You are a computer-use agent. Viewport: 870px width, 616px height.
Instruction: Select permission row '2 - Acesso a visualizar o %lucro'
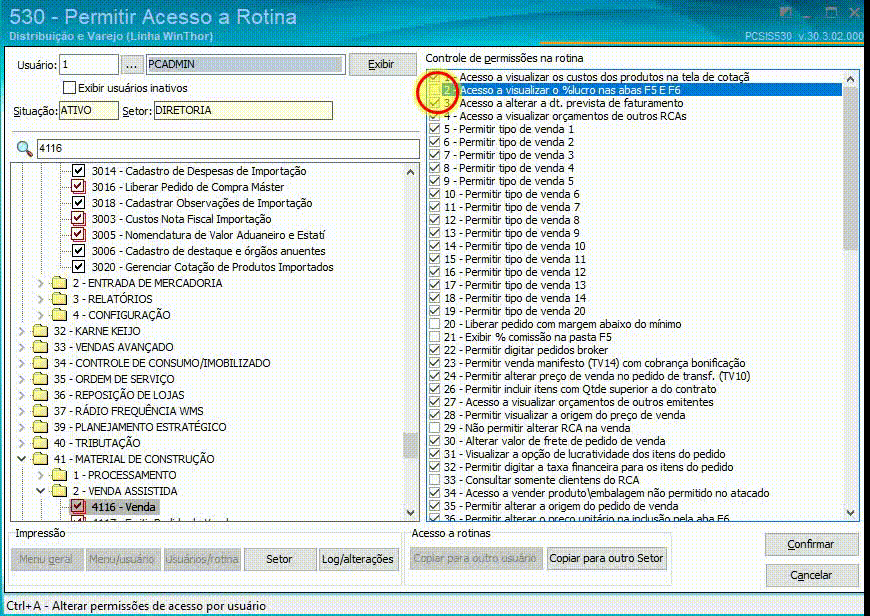[x=635, y=90]
